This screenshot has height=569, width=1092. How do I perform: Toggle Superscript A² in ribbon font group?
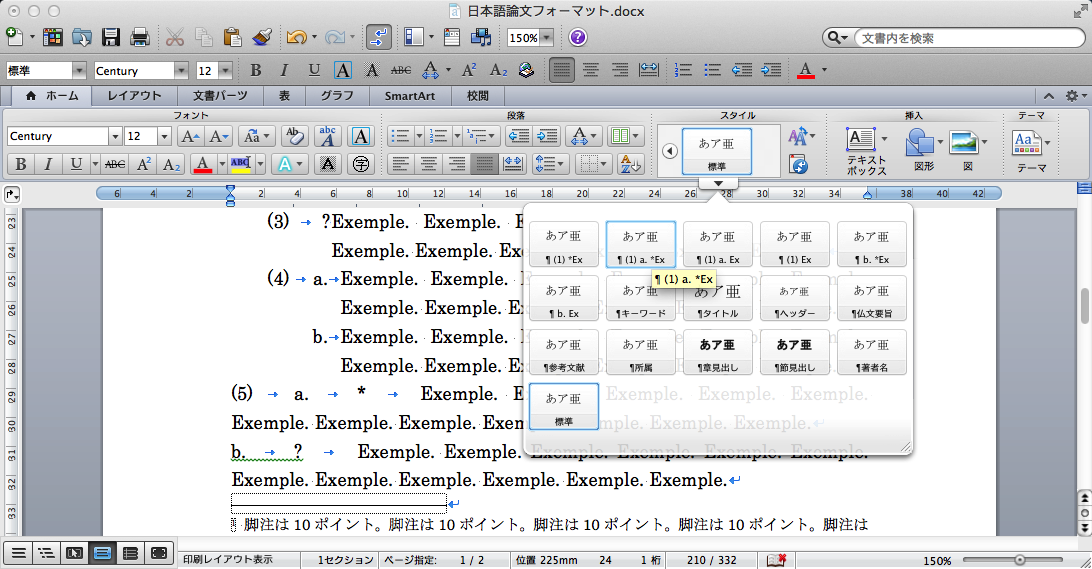click(x=143, y=164)
